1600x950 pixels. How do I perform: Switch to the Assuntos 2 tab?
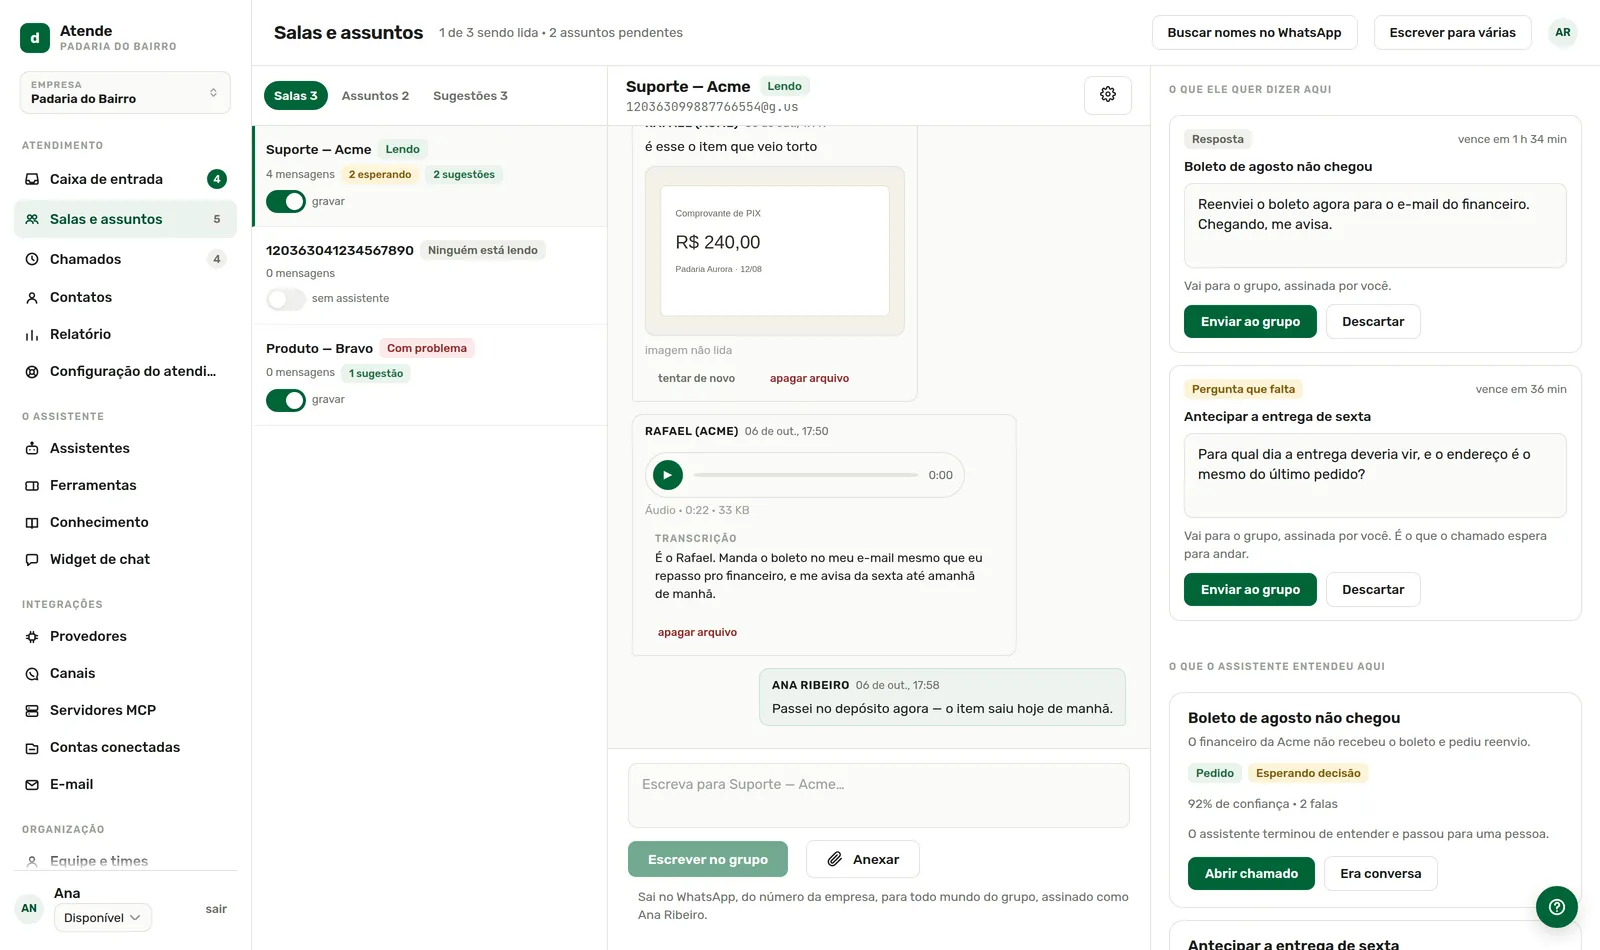(375, 95)
